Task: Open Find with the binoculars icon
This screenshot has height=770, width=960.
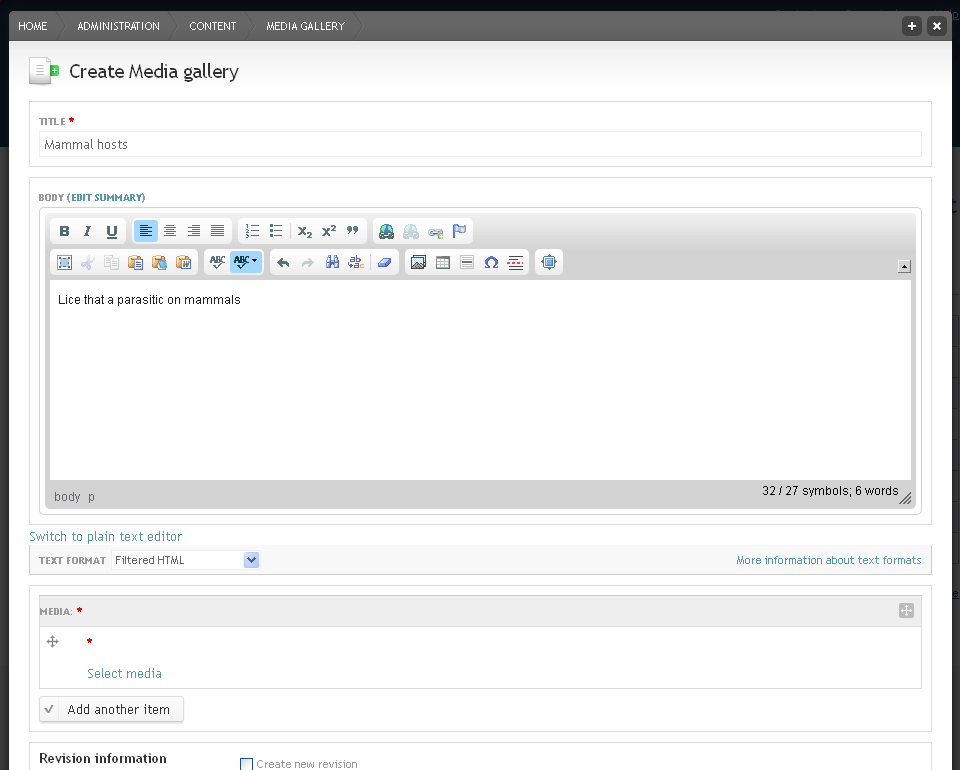Action: pyautogui.click(x=332, y=263)
